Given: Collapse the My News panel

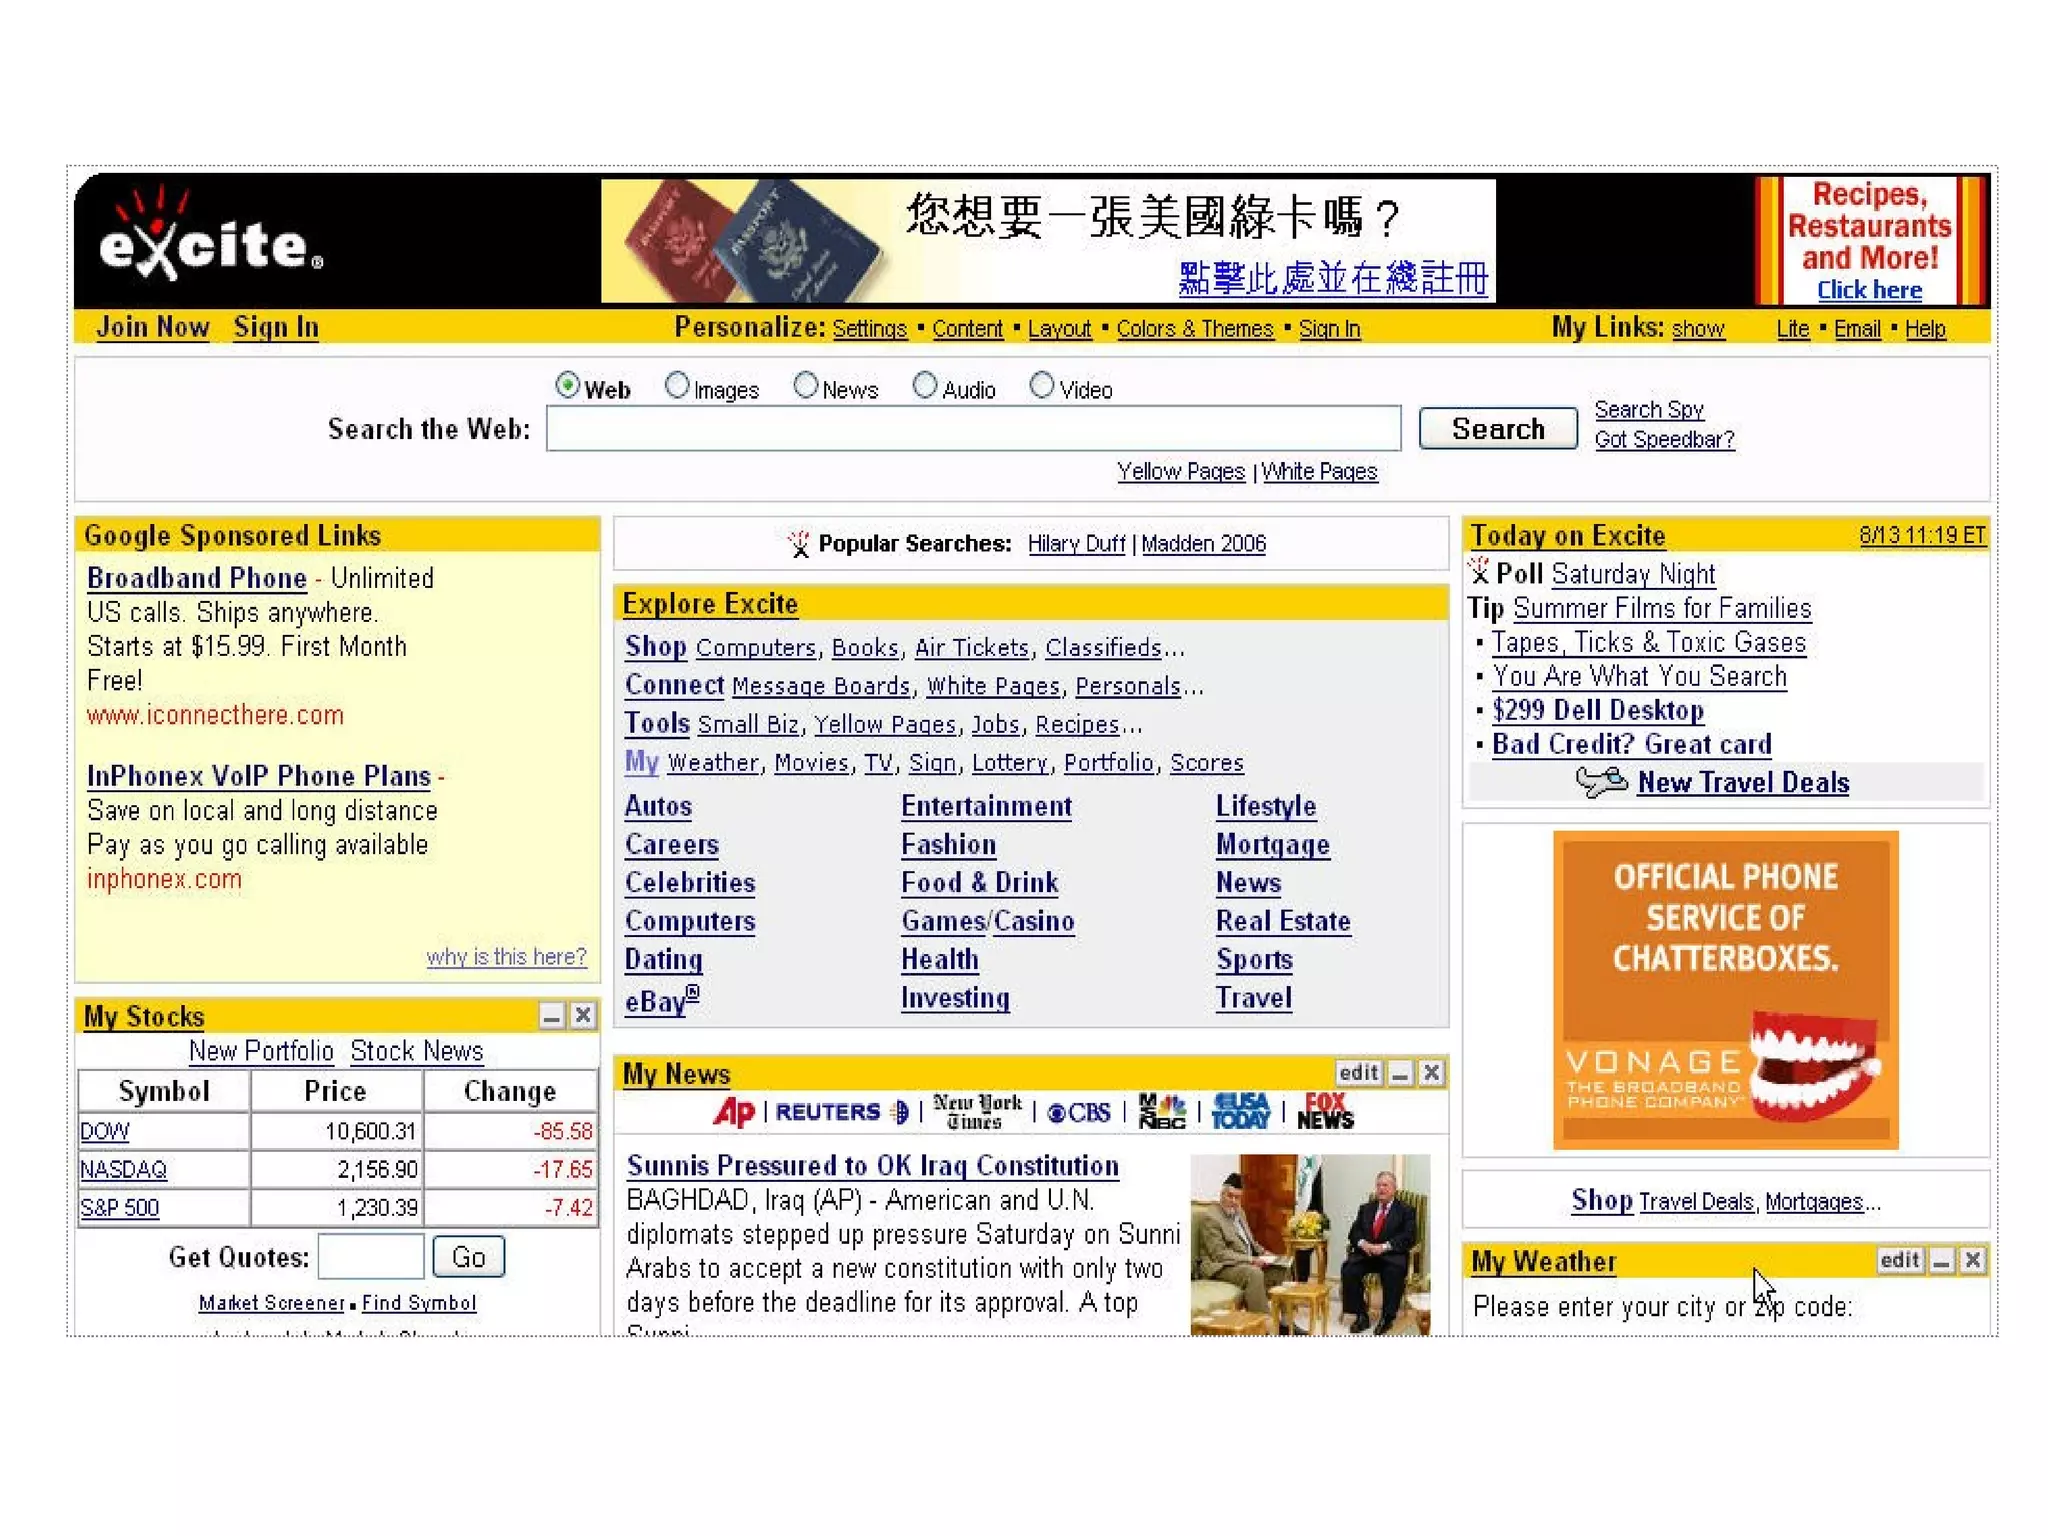Looking at the screenshot, I should tap(1400, 1074).
